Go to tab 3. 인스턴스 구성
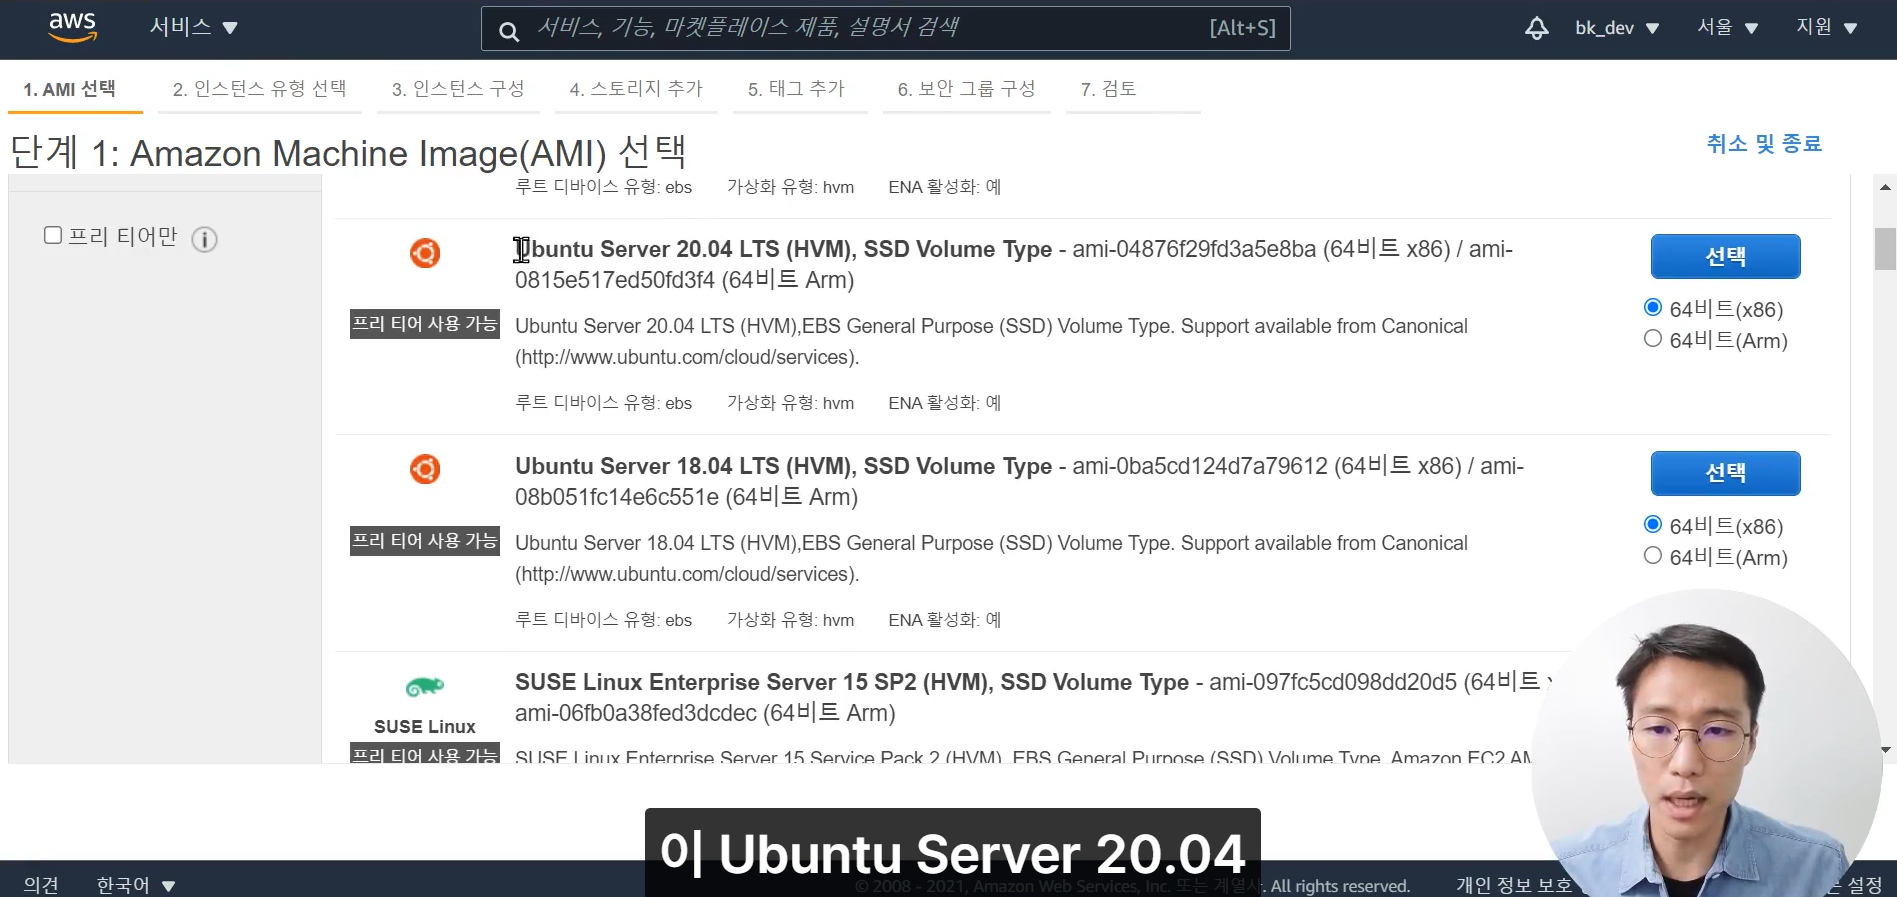Screen dimensions: 1897x897 458,89
